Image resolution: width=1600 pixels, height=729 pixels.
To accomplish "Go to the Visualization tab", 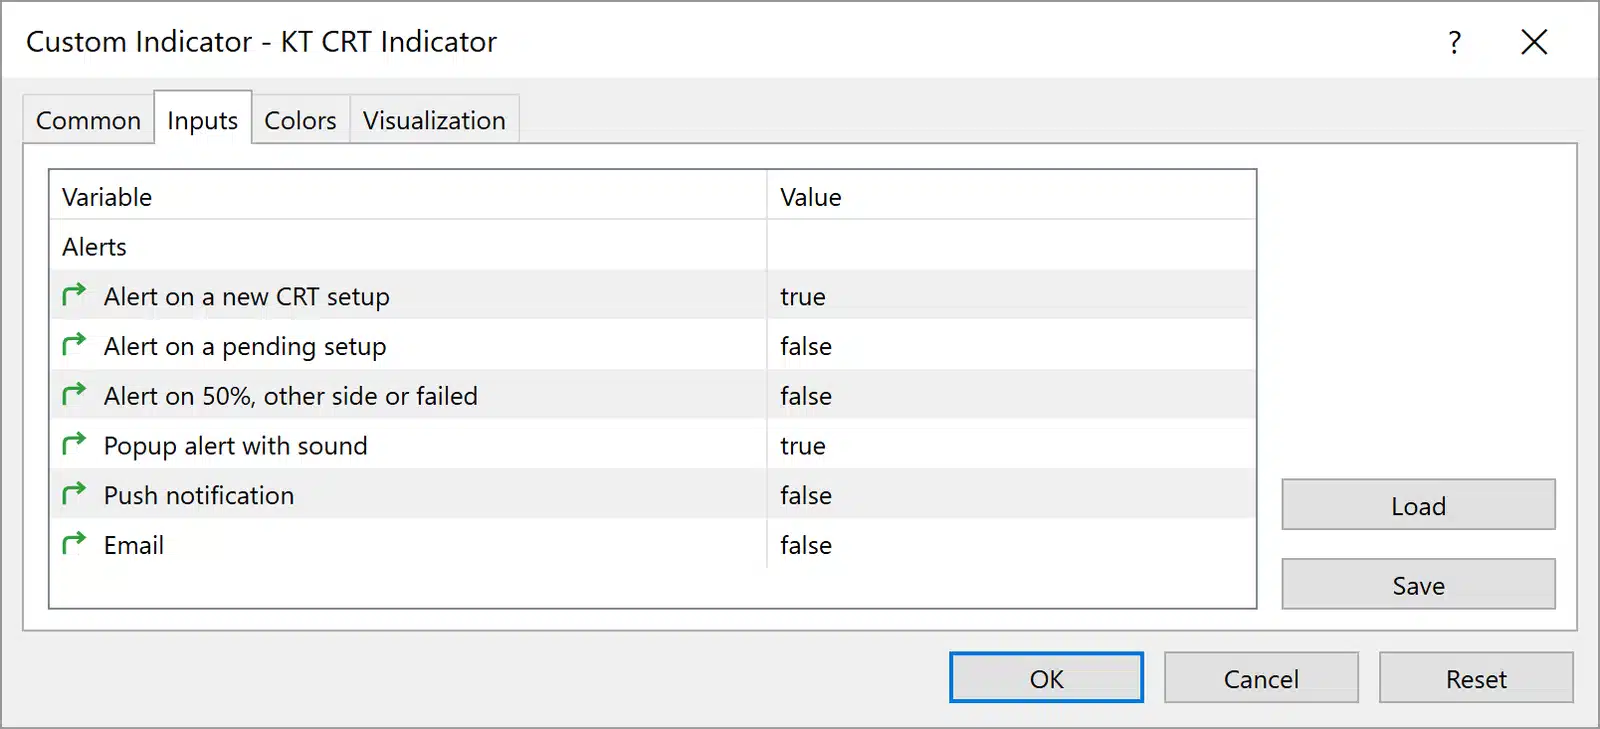I will click(x=434, y=120).
